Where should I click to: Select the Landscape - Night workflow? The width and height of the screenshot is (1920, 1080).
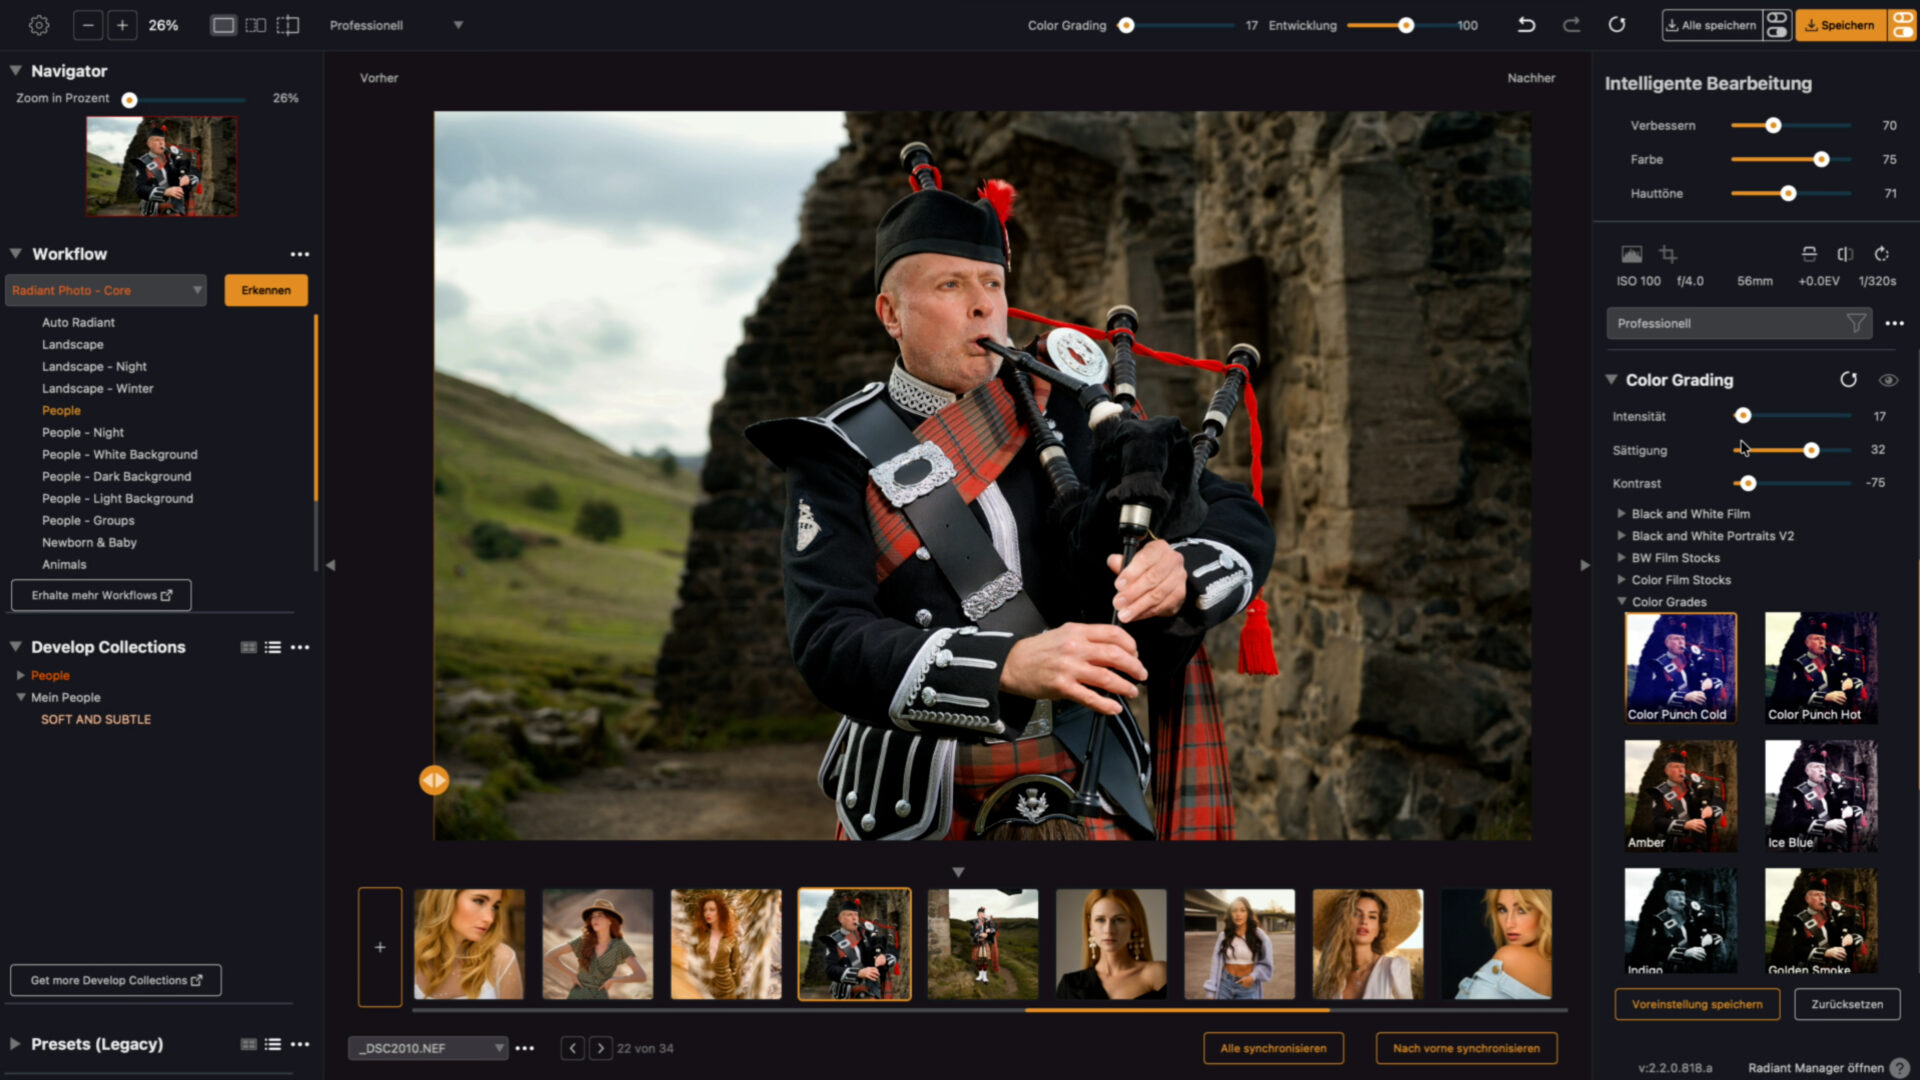coord(94,366)
